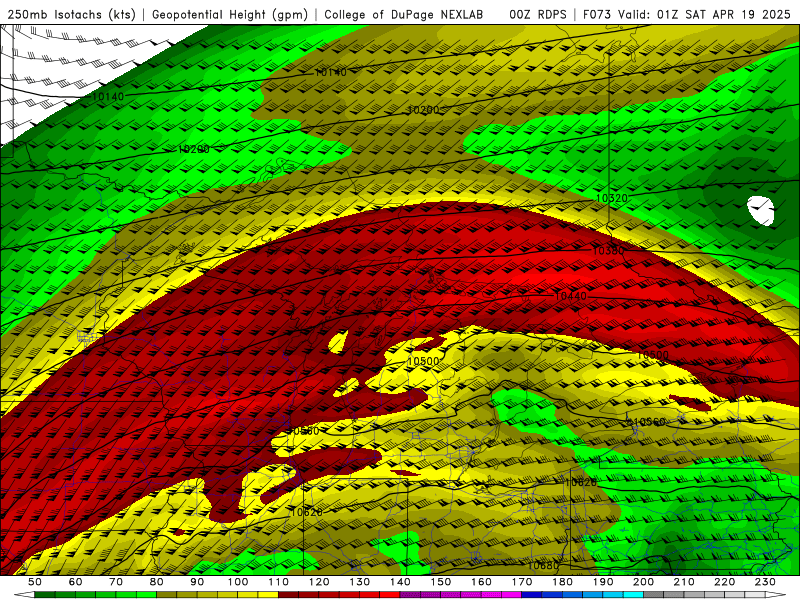800x600 pixels.
Task: Select the bright yellow swatch just before 110
Action: [x=268, y=595]
